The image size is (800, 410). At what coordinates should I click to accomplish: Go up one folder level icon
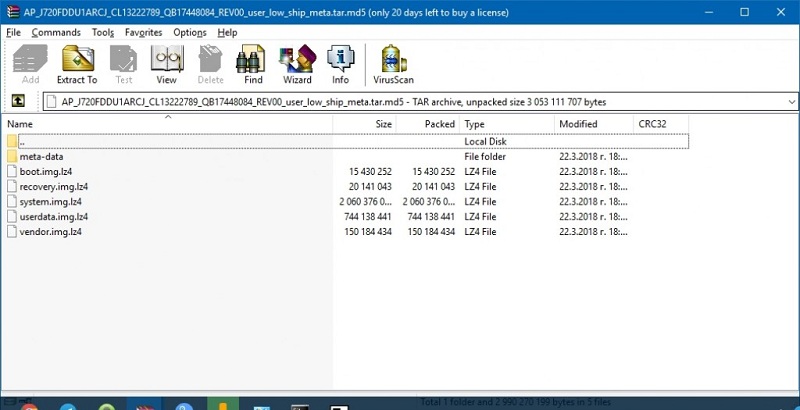[x=17, y=102]
